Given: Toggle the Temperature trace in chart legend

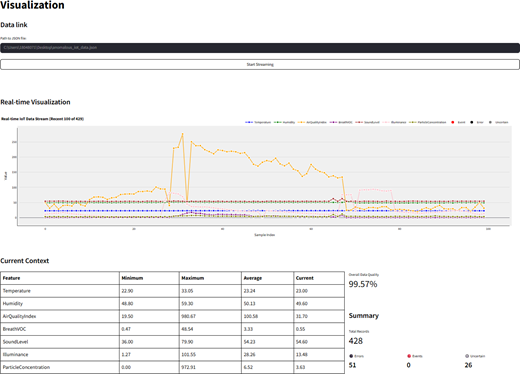Looking at the screenshot, I should click(x=258, y=122).
